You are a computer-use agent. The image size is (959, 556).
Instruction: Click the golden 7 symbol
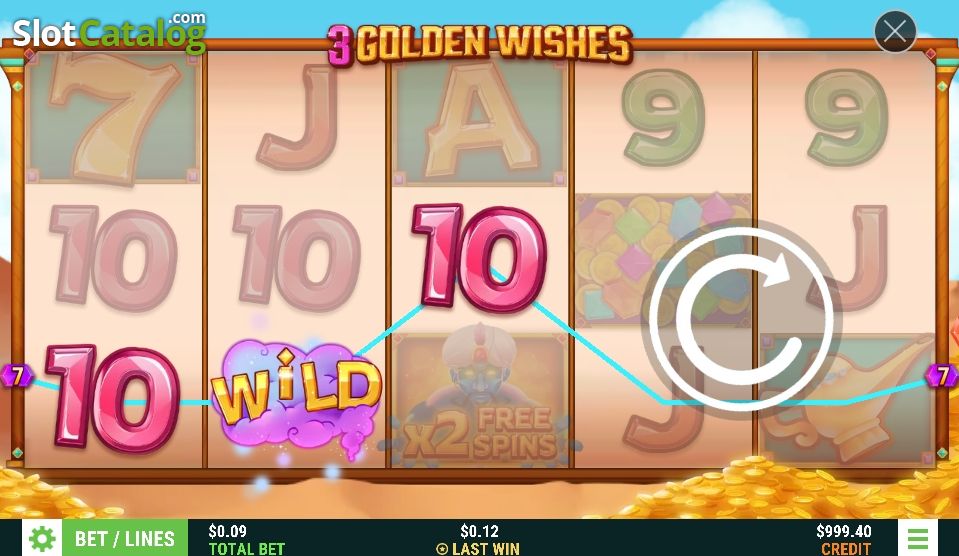tap(113, 117)
